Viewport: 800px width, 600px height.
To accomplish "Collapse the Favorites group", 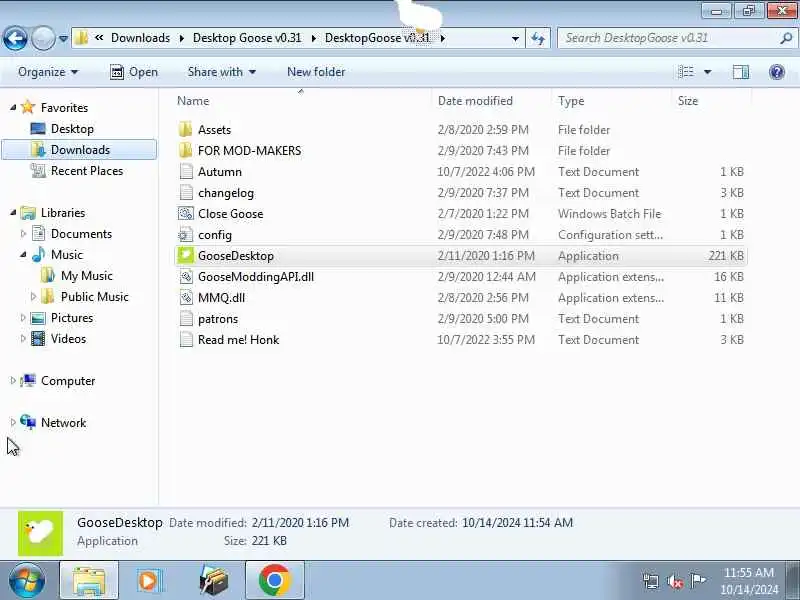I will [13, 108].
